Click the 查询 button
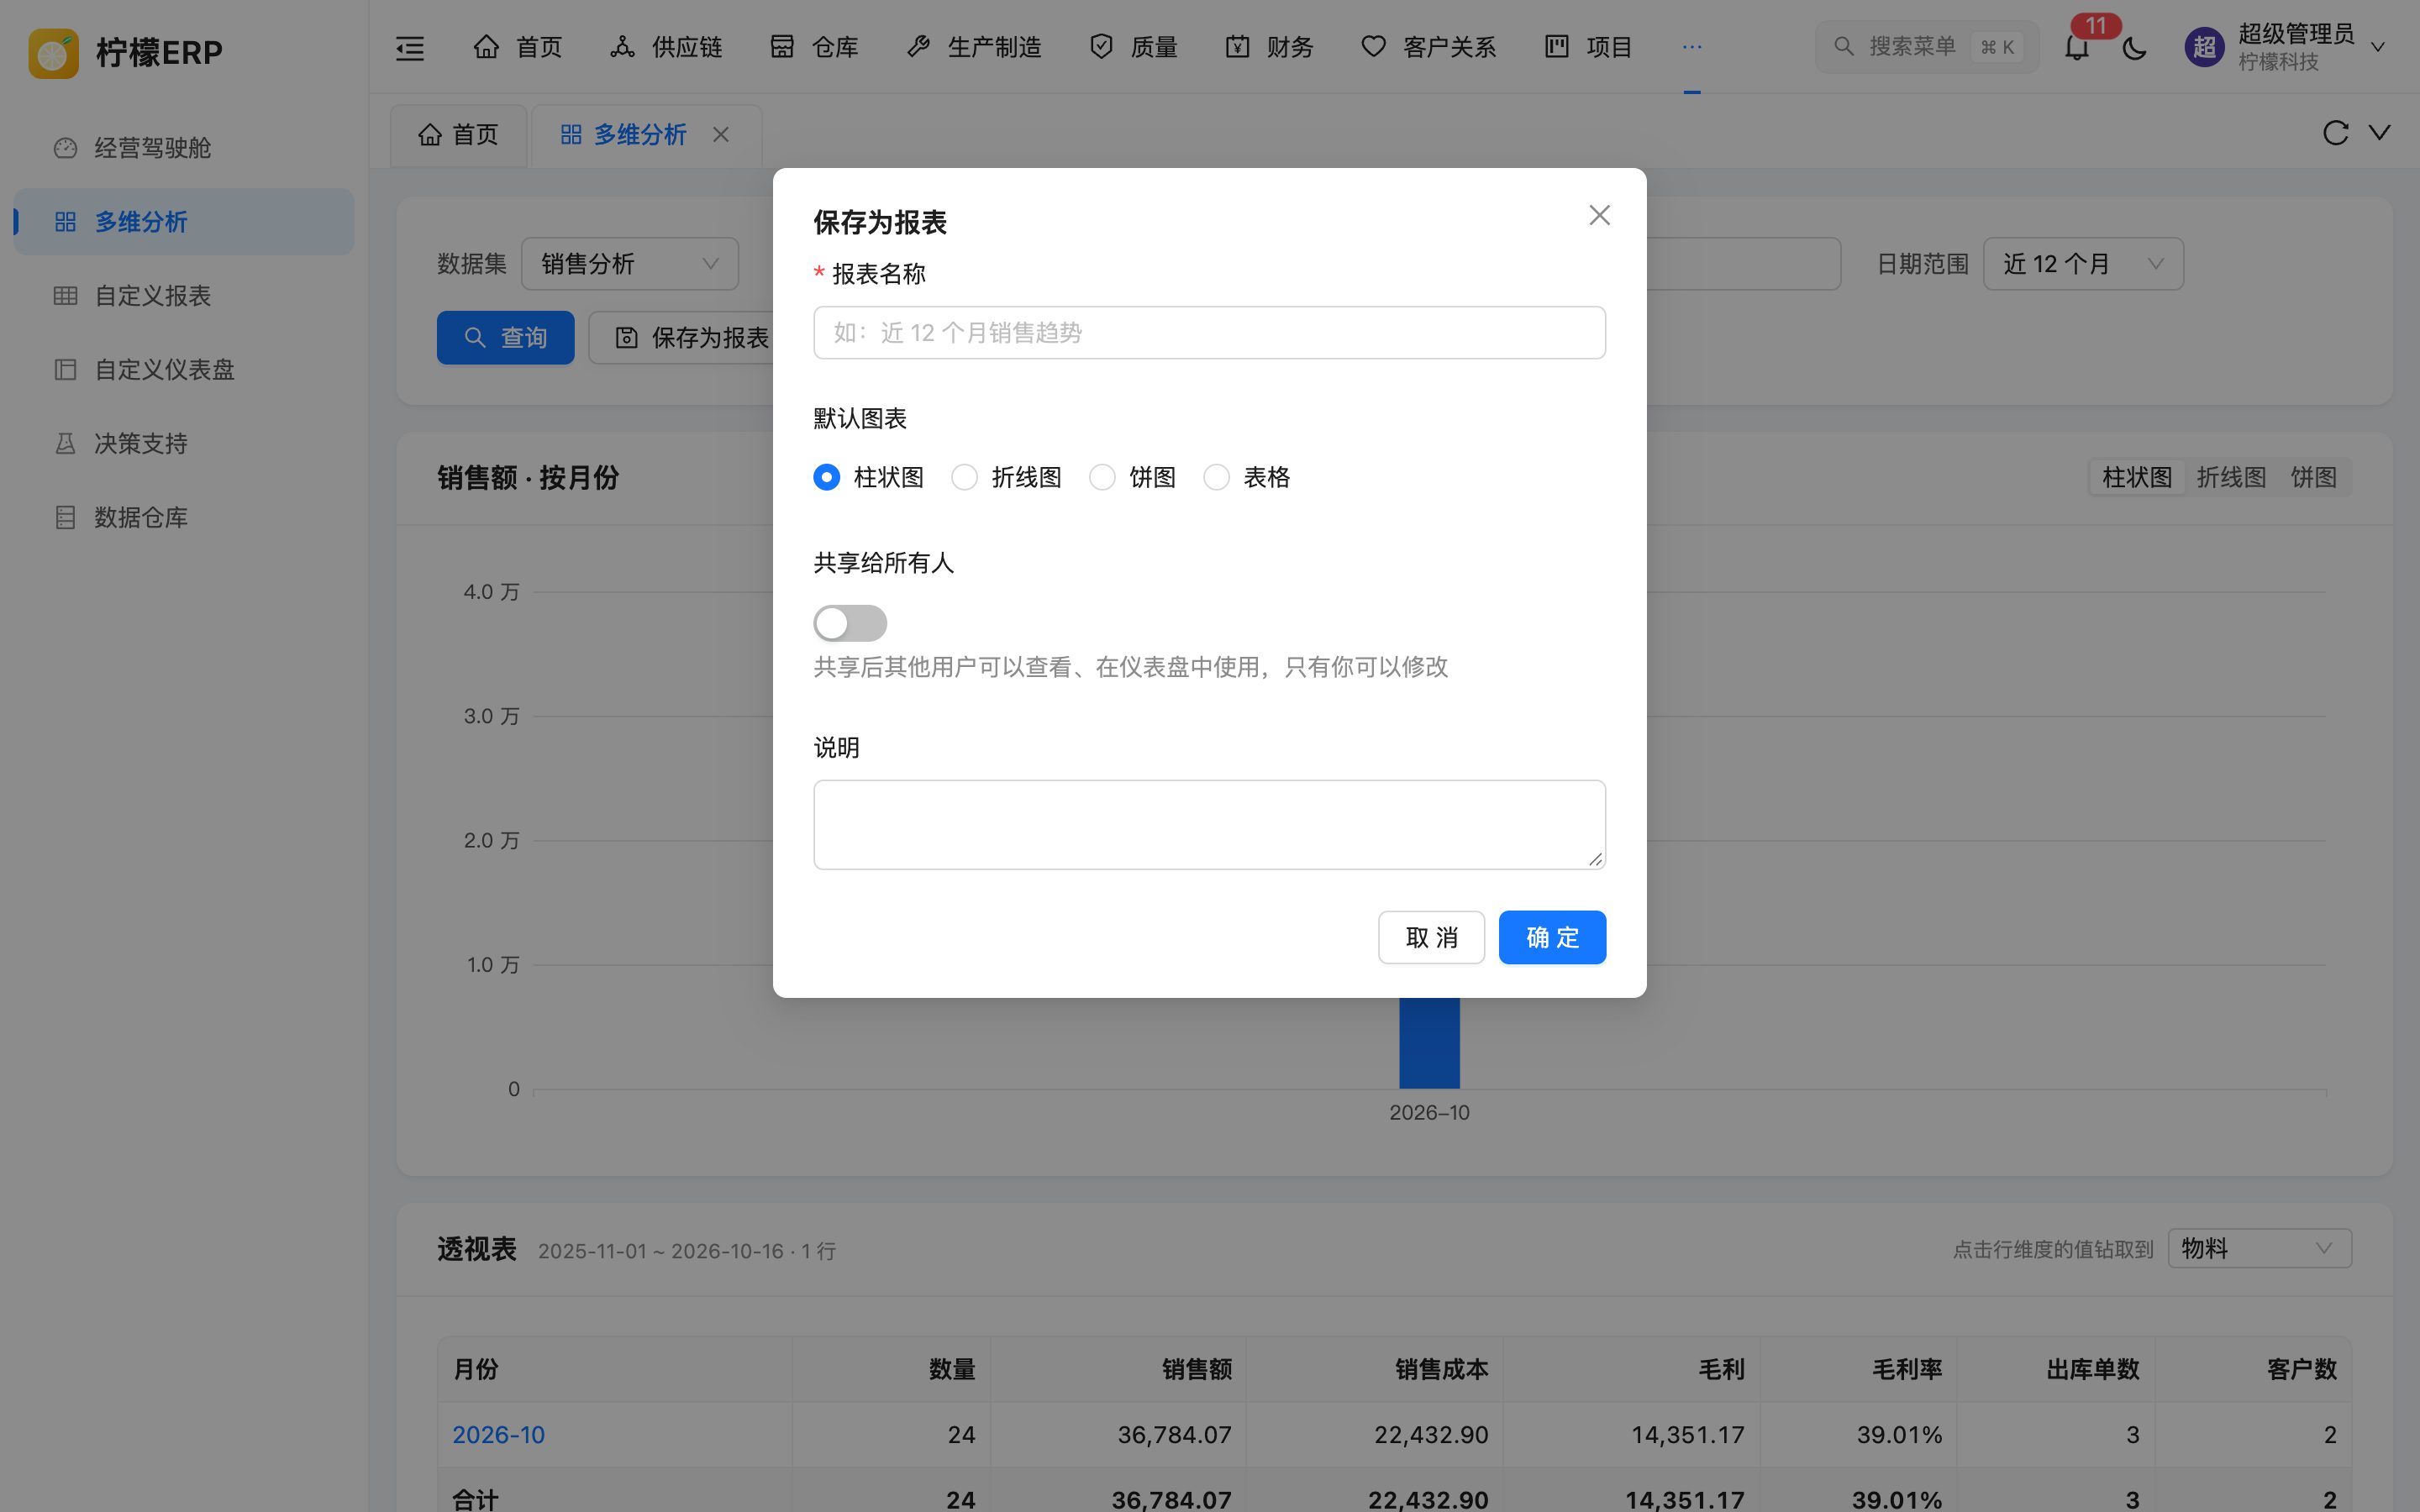The image size is (2420, 1512). coord(505,338)
